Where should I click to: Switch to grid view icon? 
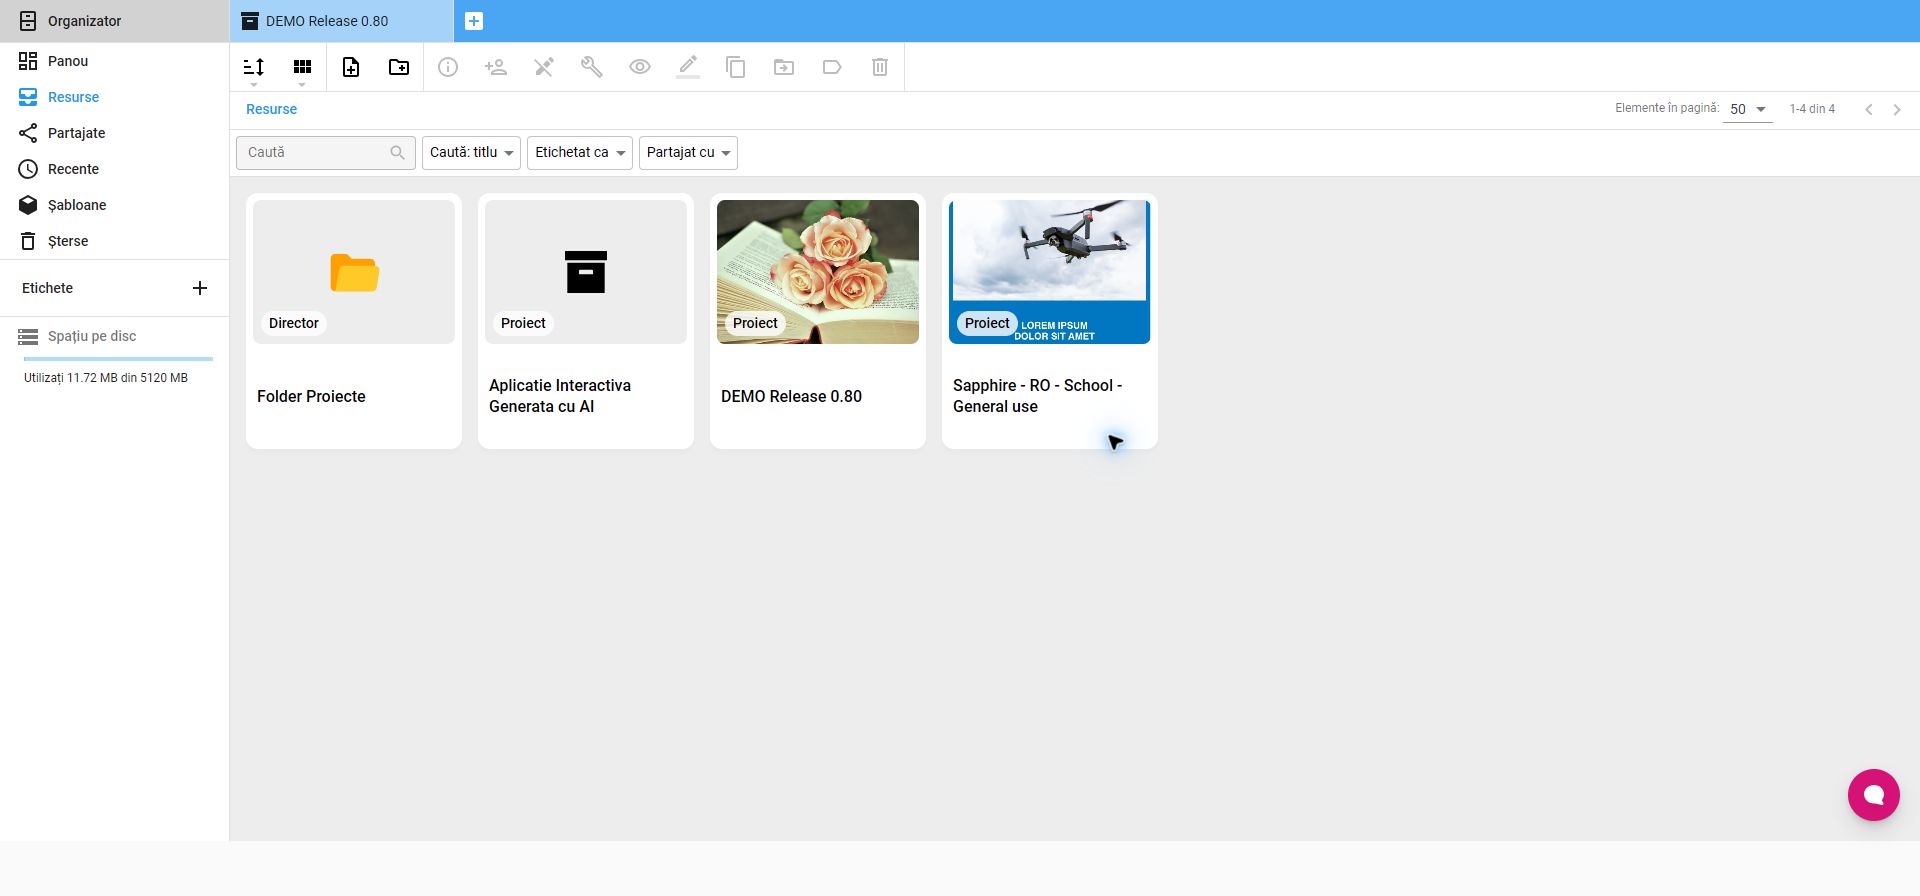[x=302, y=67]
